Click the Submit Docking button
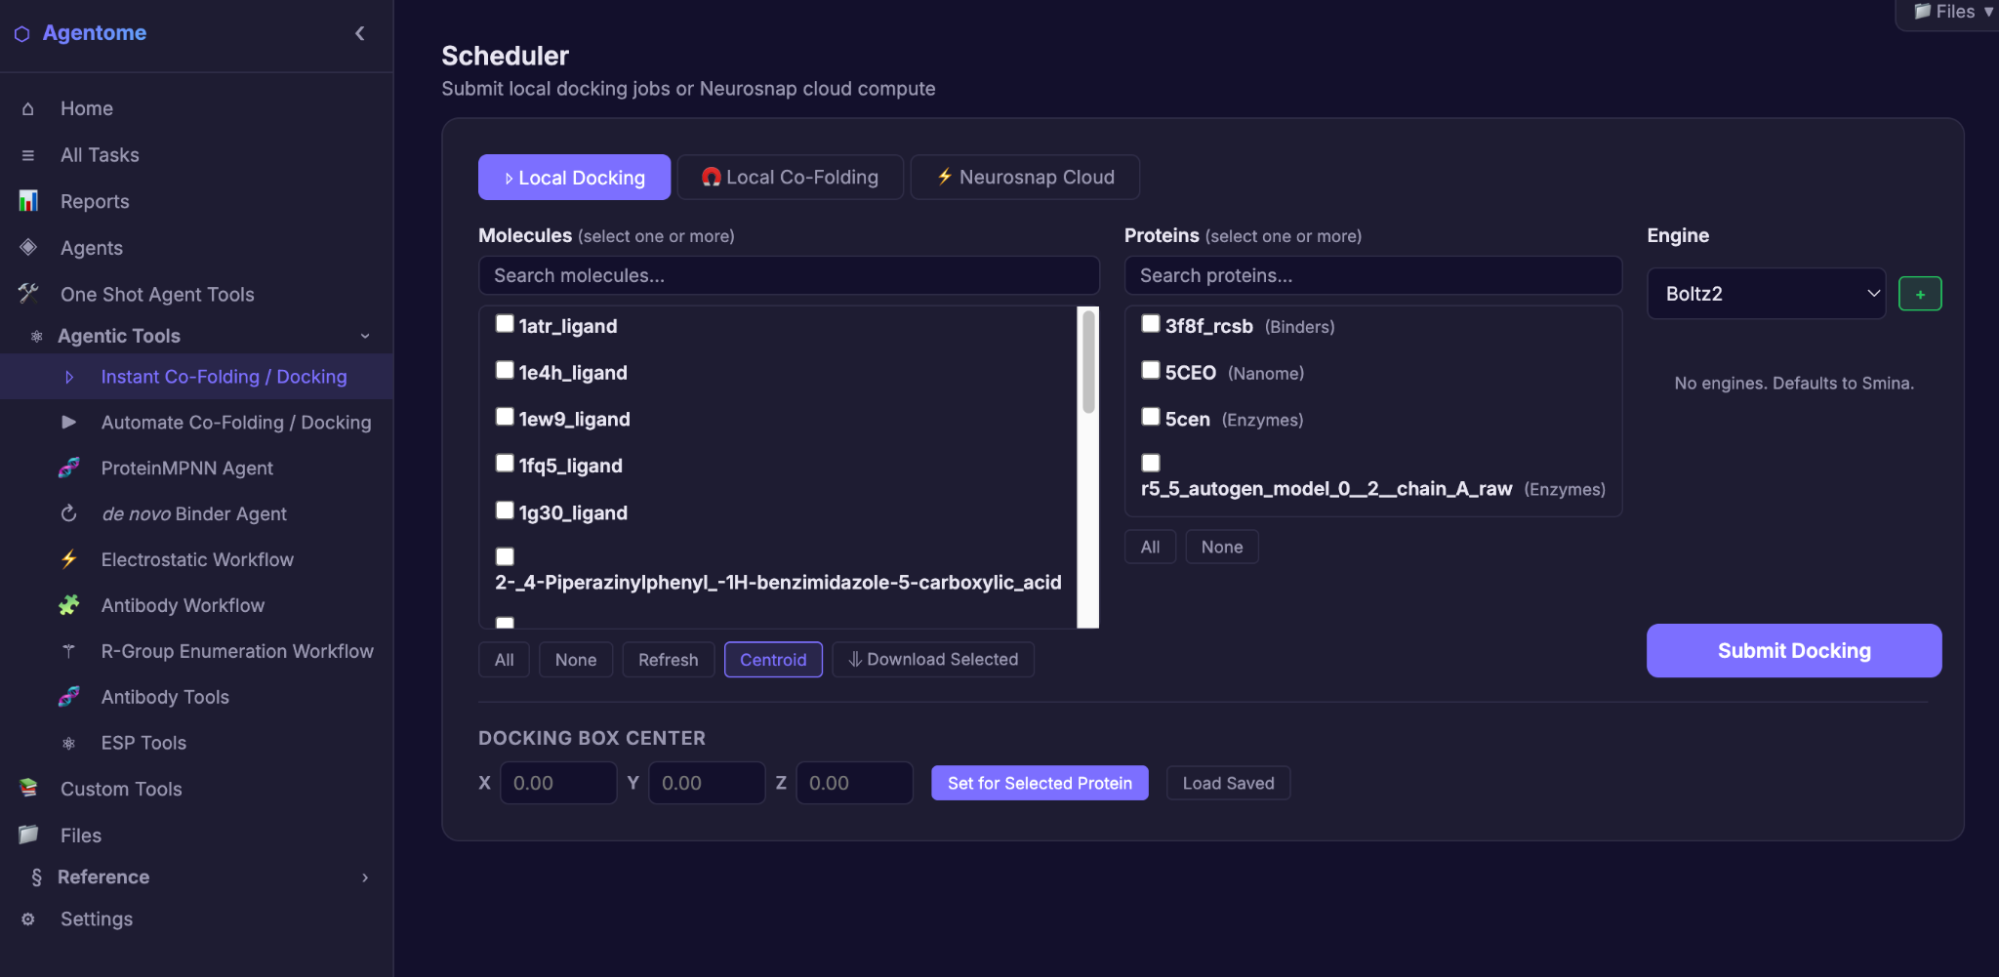This screenshot has height=978, width=1999. (1793, 650)
